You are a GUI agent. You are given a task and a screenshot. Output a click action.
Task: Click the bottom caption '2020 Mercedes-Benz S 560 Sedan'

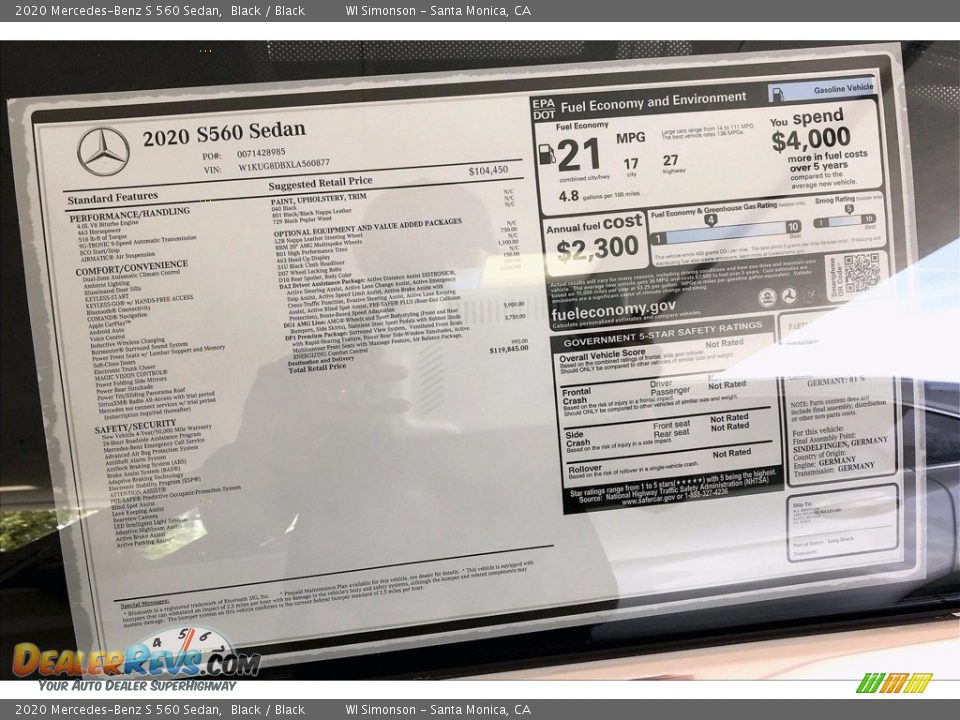pyautogui.click(x=118, y=710)
